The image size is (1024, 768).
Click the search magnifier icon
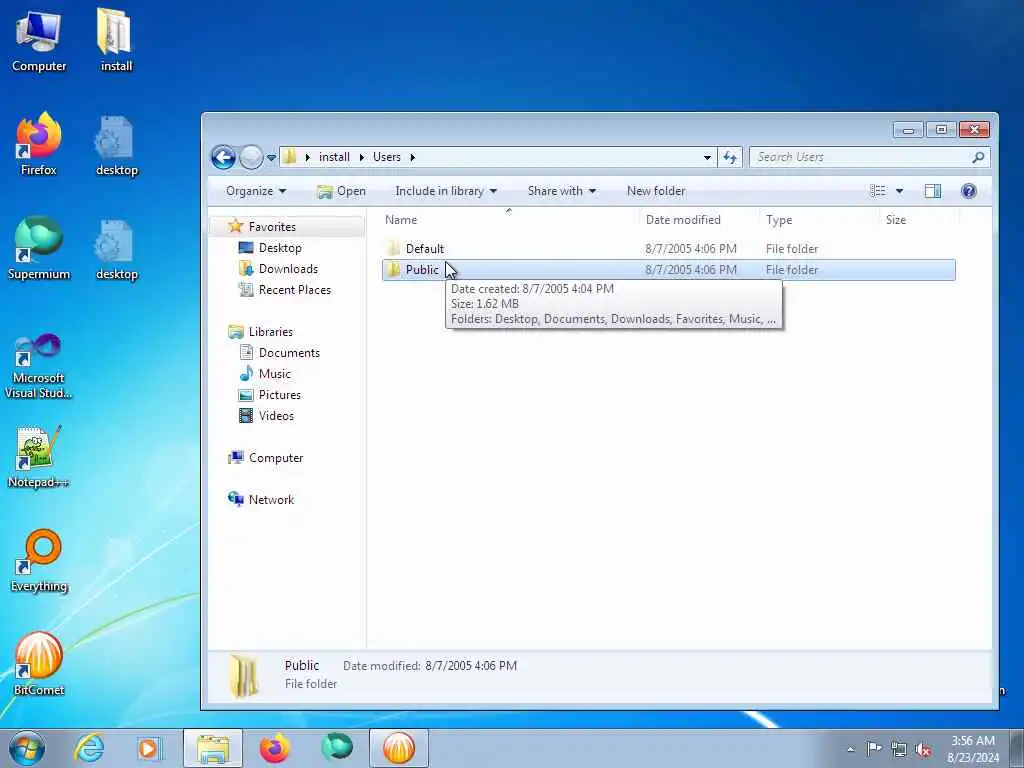pos(978,157)
